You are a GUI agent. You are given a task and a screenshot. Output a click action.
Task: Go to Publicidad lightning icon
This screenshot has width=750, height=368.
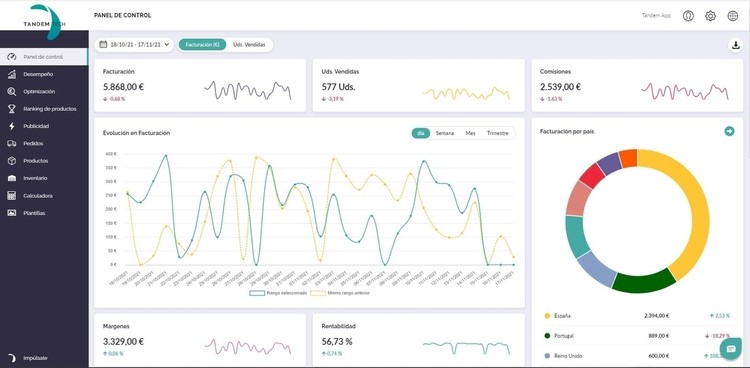(12, 126)
